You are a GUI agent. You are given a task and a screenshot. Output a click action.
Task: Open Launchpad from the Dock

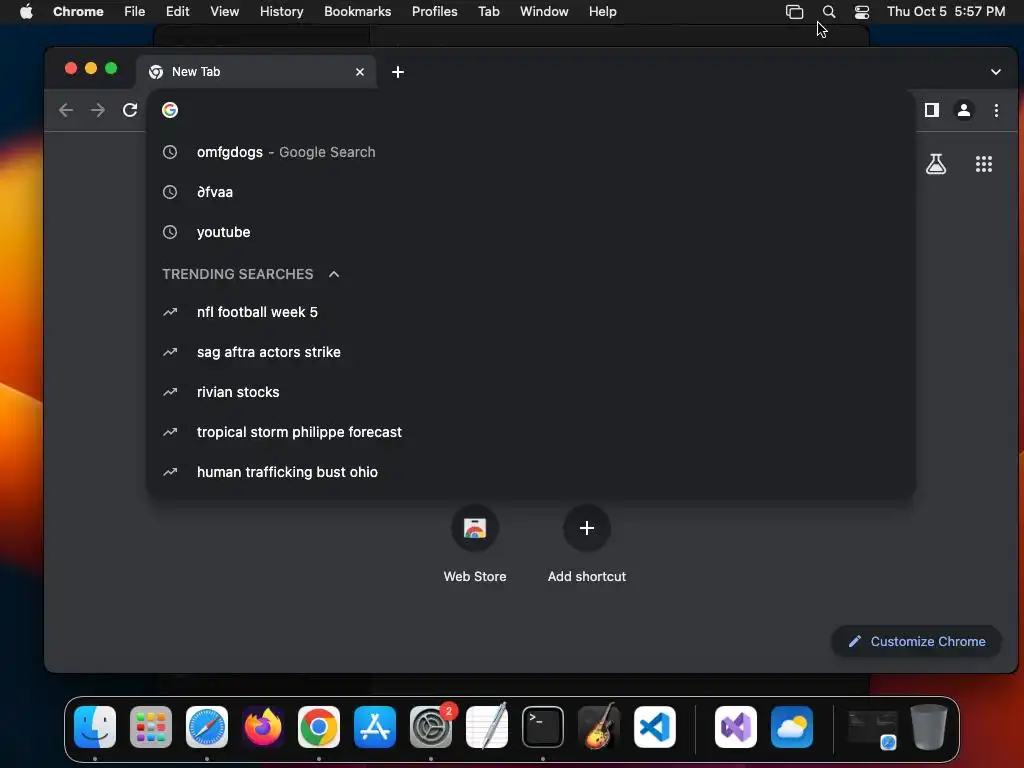(x=151, y=727)
